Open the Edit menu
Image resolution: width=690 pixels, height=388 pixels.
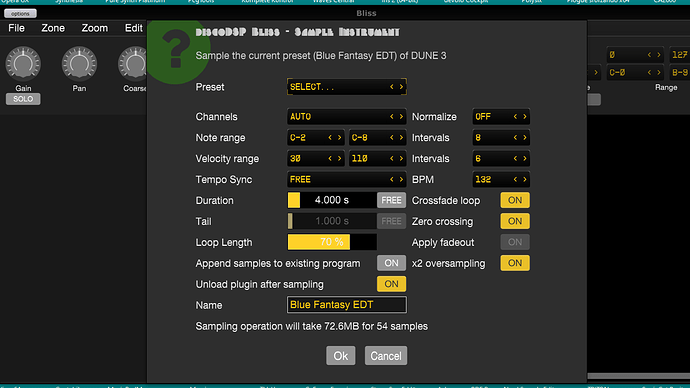(x=133, y=28)
